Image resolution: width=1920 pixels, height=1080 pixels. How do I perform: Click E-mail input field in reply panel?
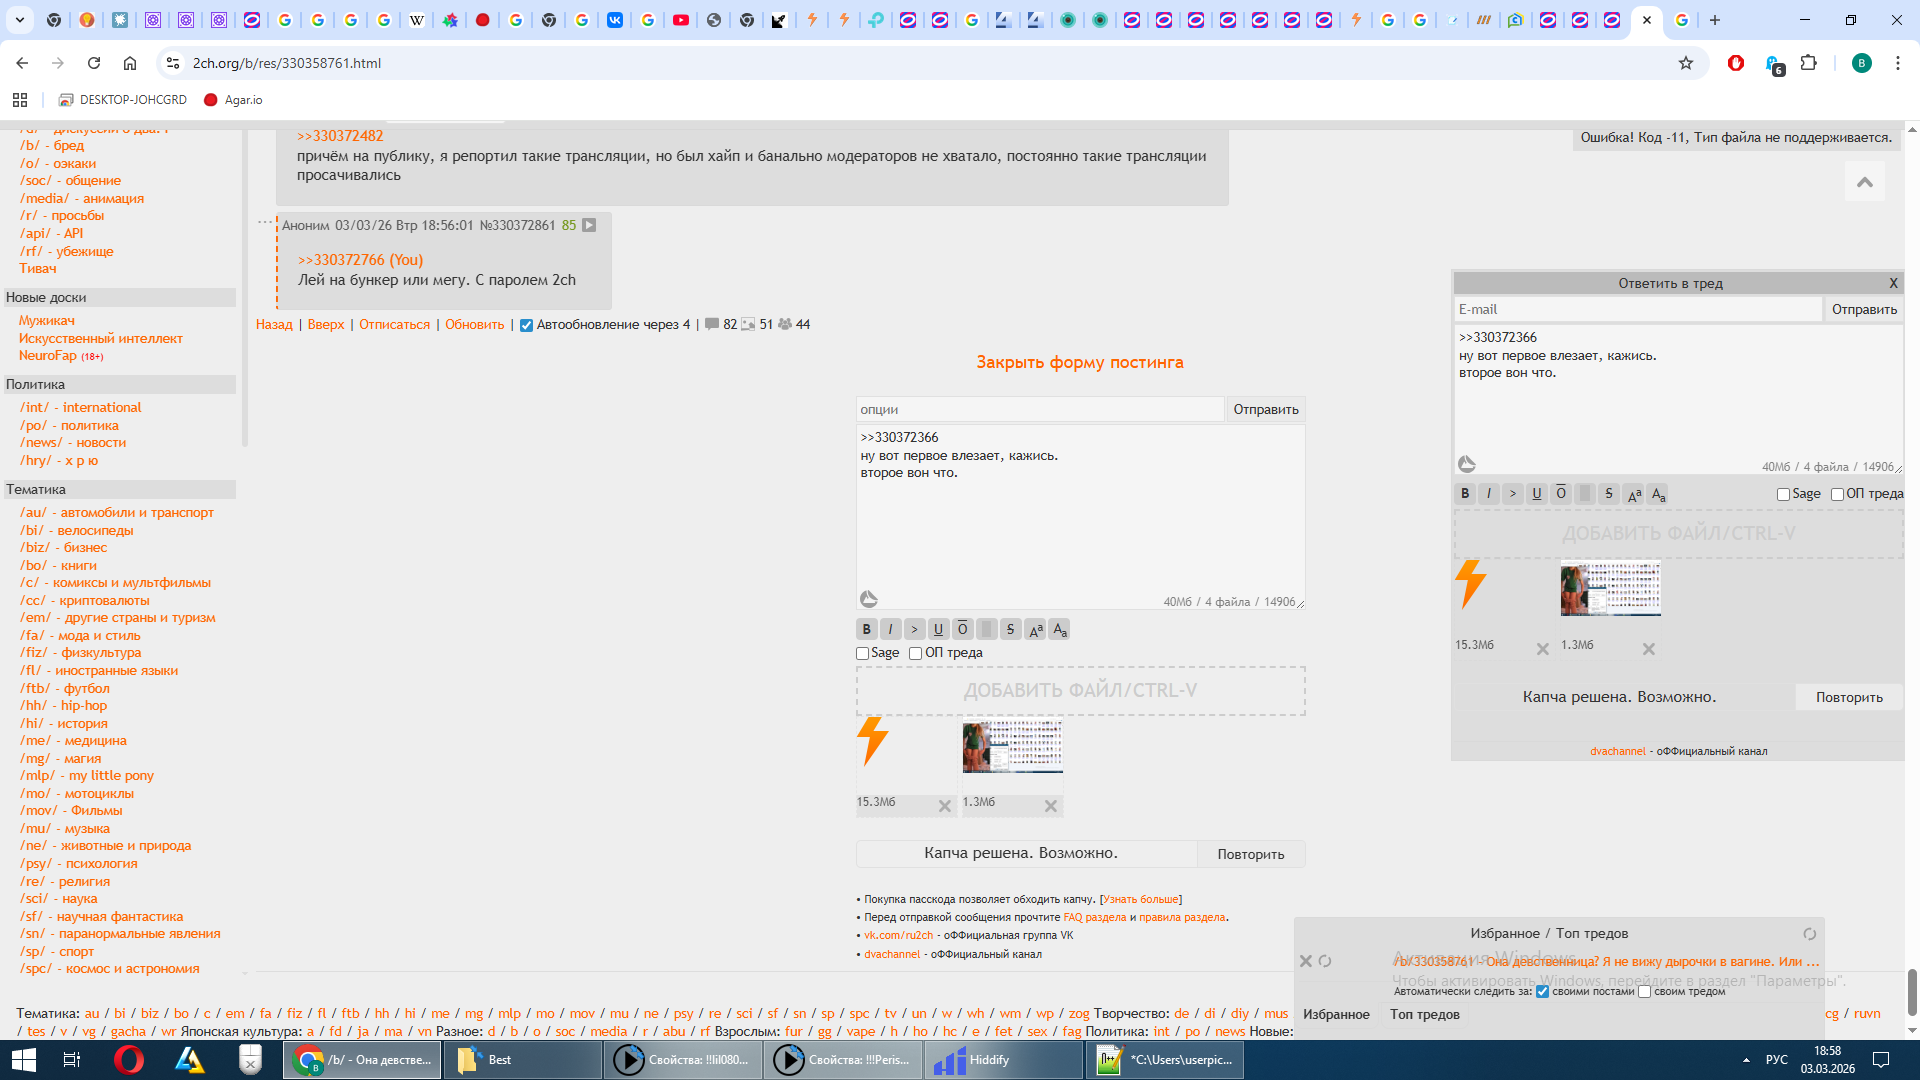[1637, 309]
